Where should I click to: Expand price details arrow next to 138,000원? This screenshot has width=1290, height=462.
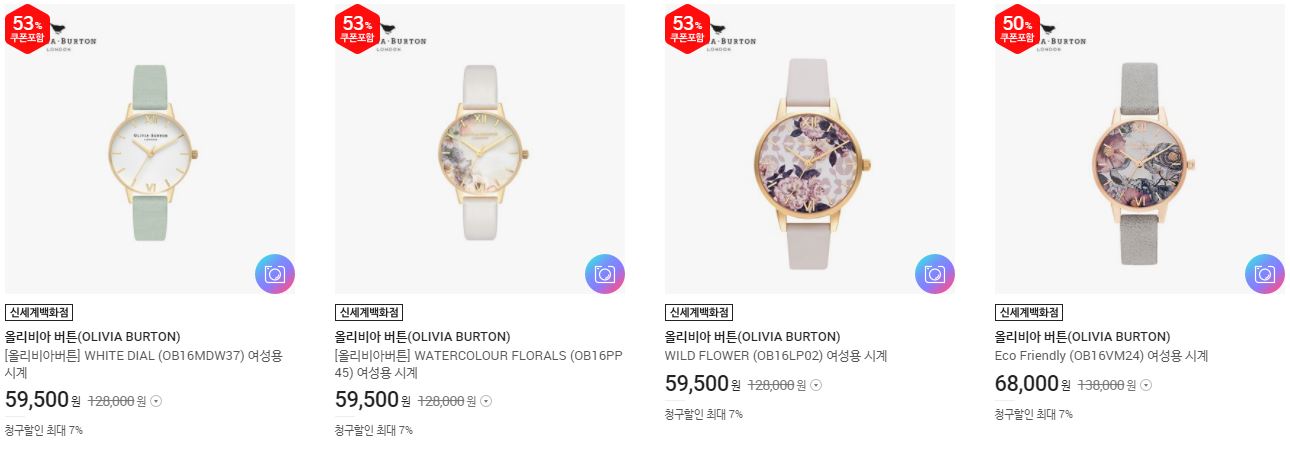(x=1146, y=385)
